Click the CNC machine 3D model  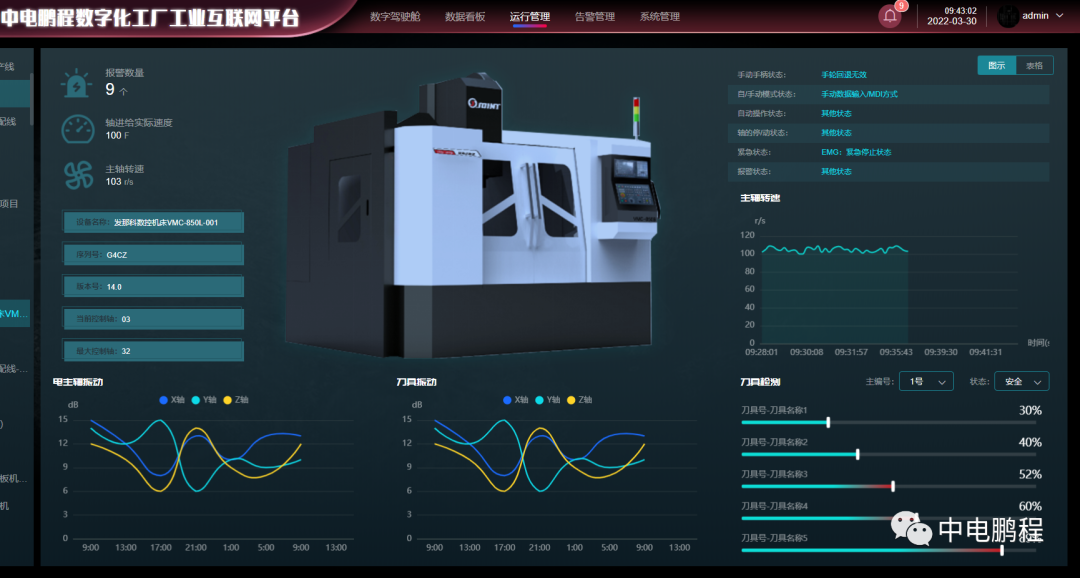pos(470,220)
